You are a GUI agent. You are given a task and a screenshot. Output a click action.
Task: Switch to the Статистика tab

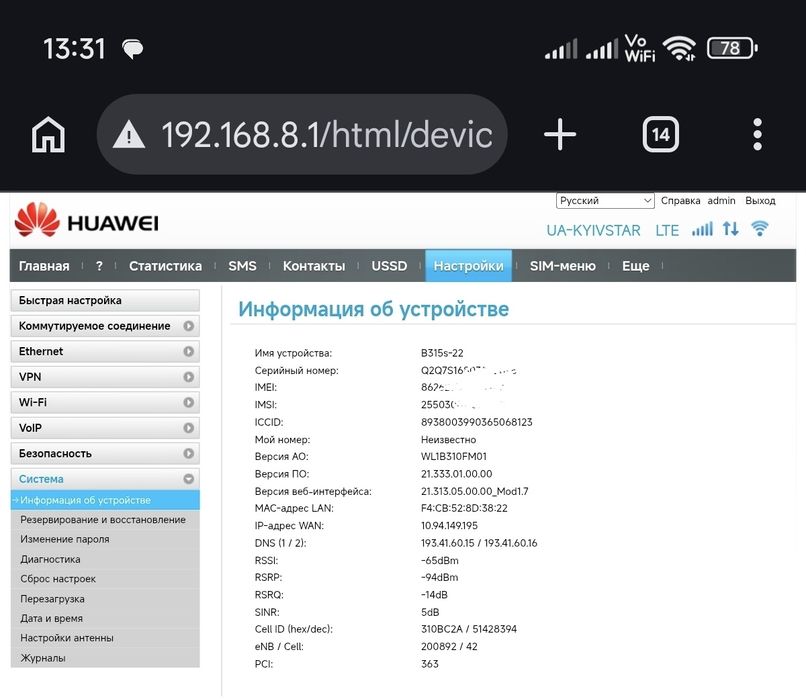click(166, 266)
